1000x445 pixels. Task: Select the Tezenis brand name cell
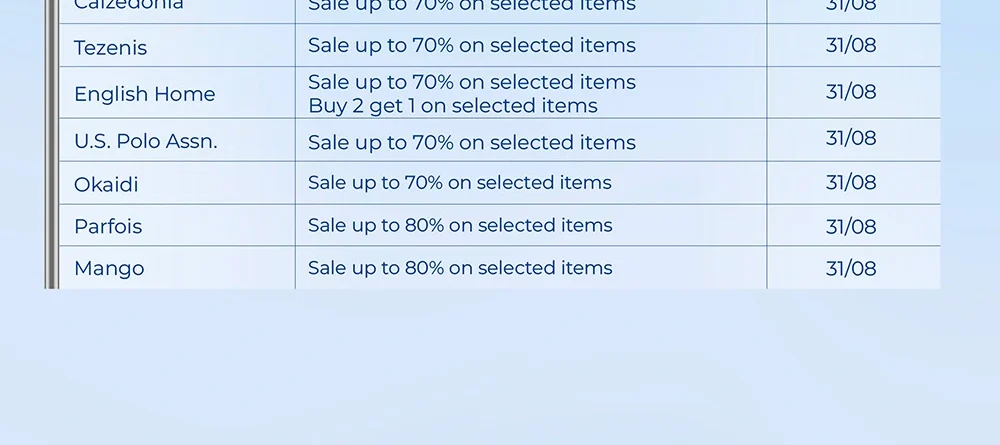(111, 47)
